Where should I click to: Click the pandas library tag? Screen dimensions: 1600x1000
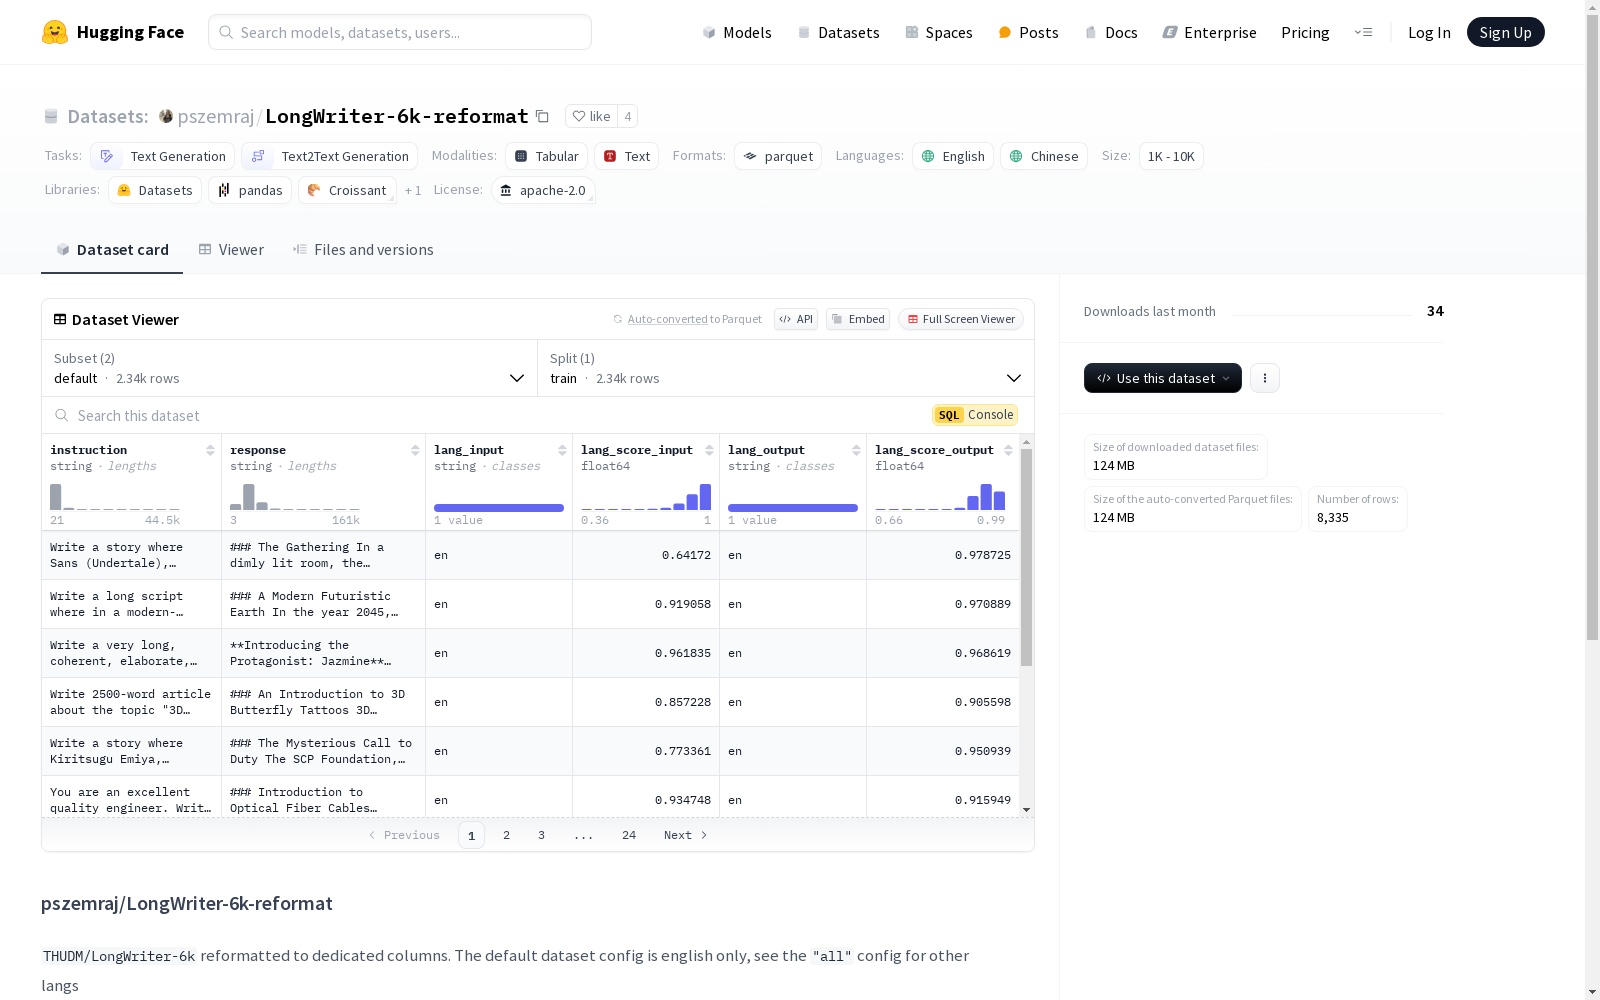click(250, 190)
